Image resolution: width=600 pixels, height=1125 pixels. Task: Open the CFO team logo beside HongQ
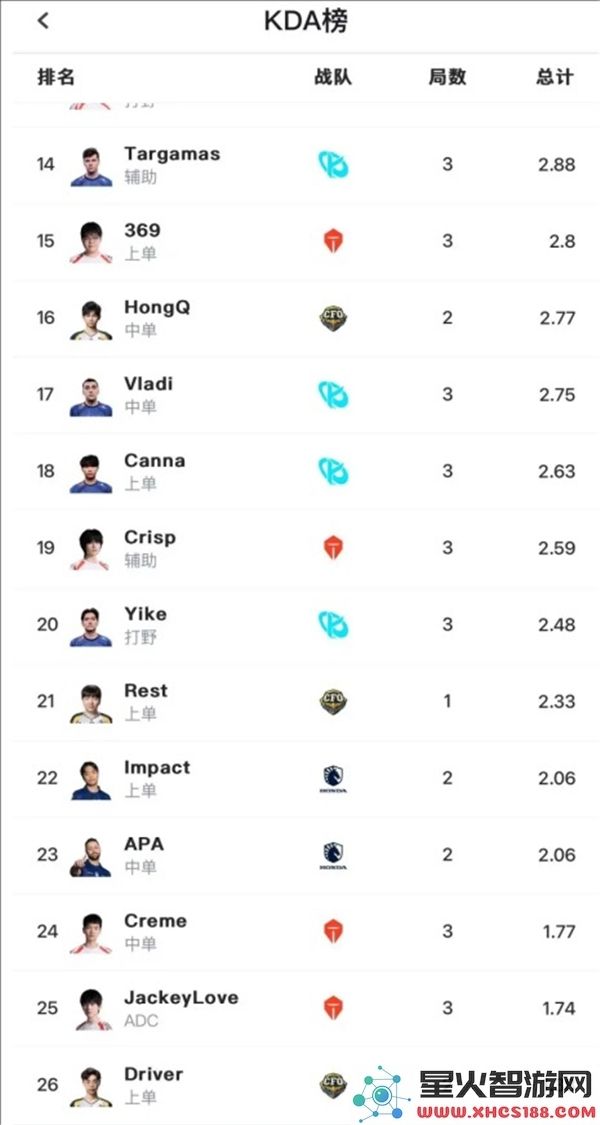334,318
